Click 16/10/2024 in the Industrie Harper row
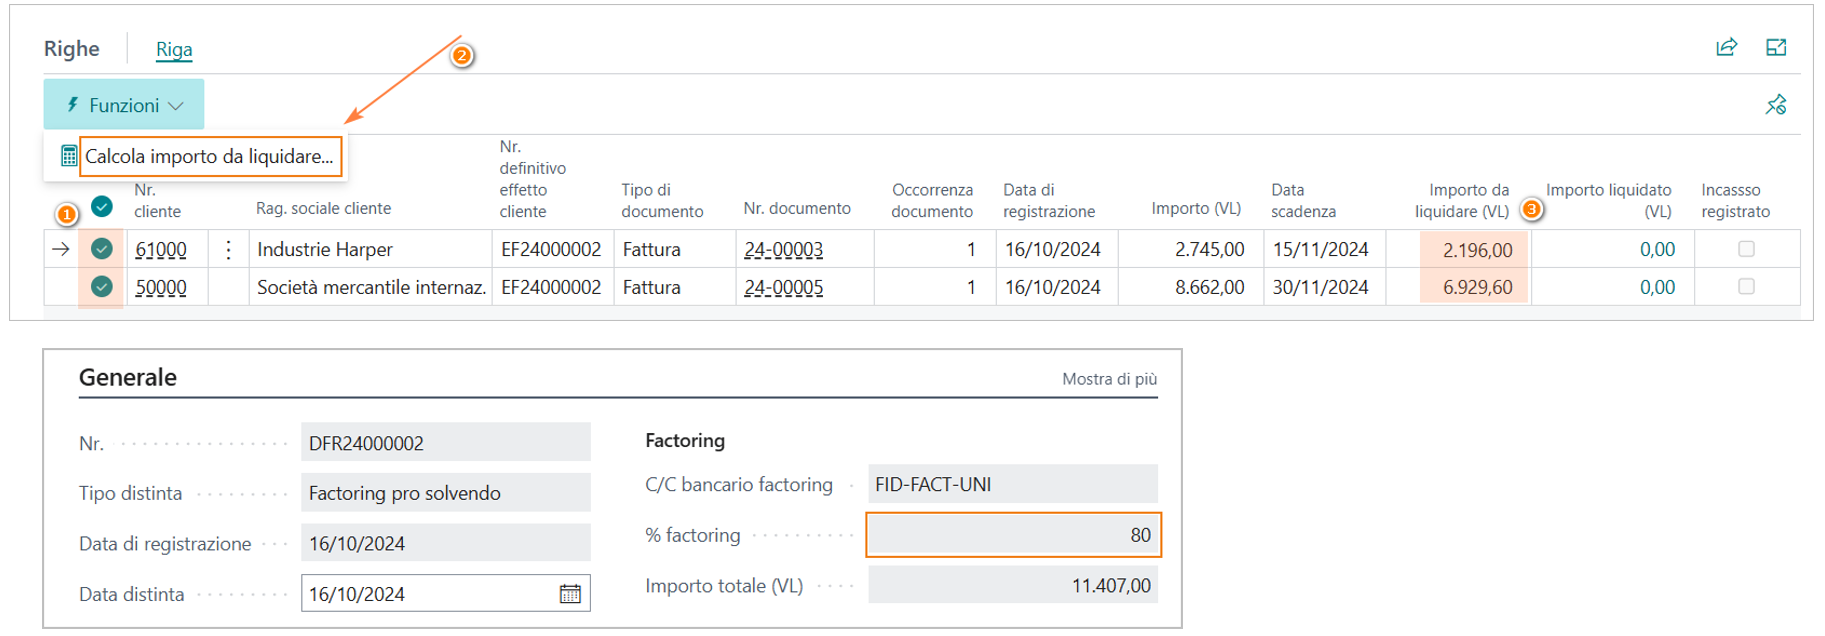The width and height of the screenshot is (1825, 636). (x=1052, y=249)
